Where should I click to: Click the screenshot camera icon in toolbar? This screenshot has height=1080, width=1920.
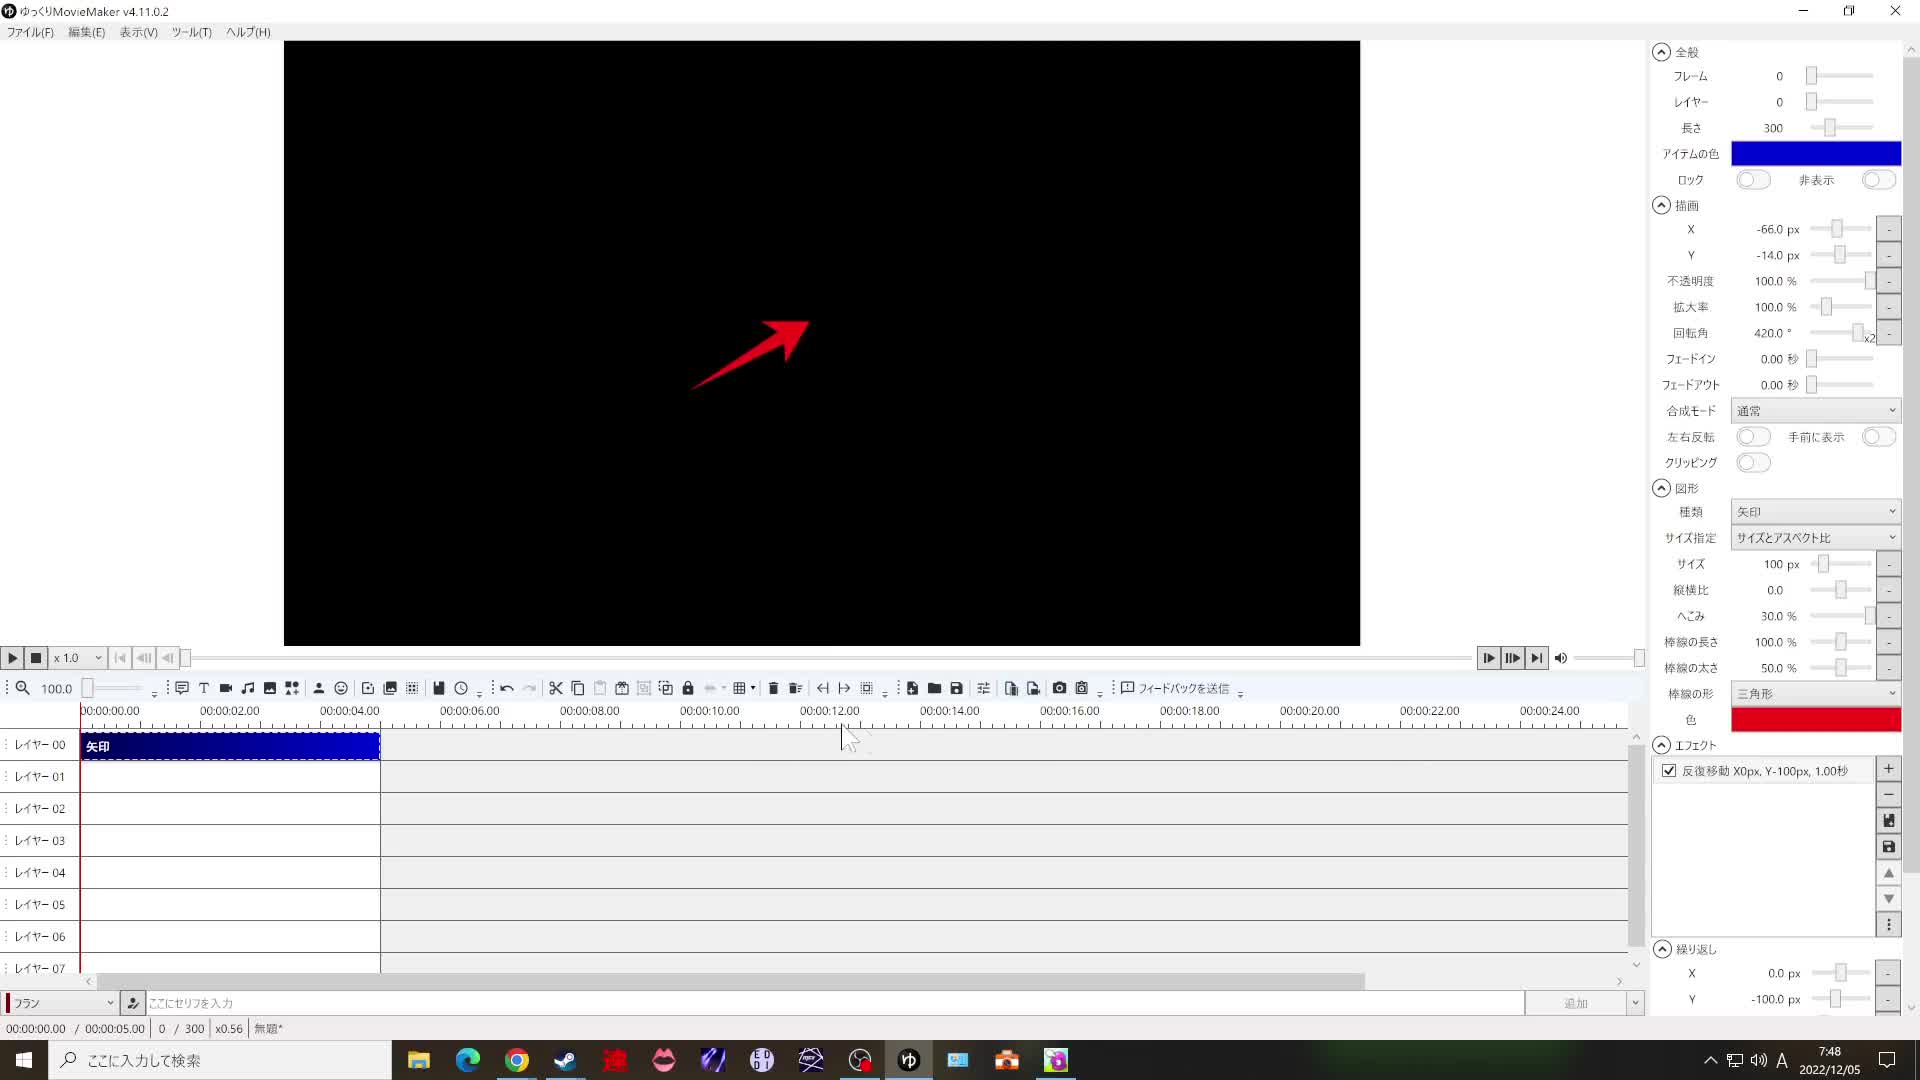pos(1059,688)
